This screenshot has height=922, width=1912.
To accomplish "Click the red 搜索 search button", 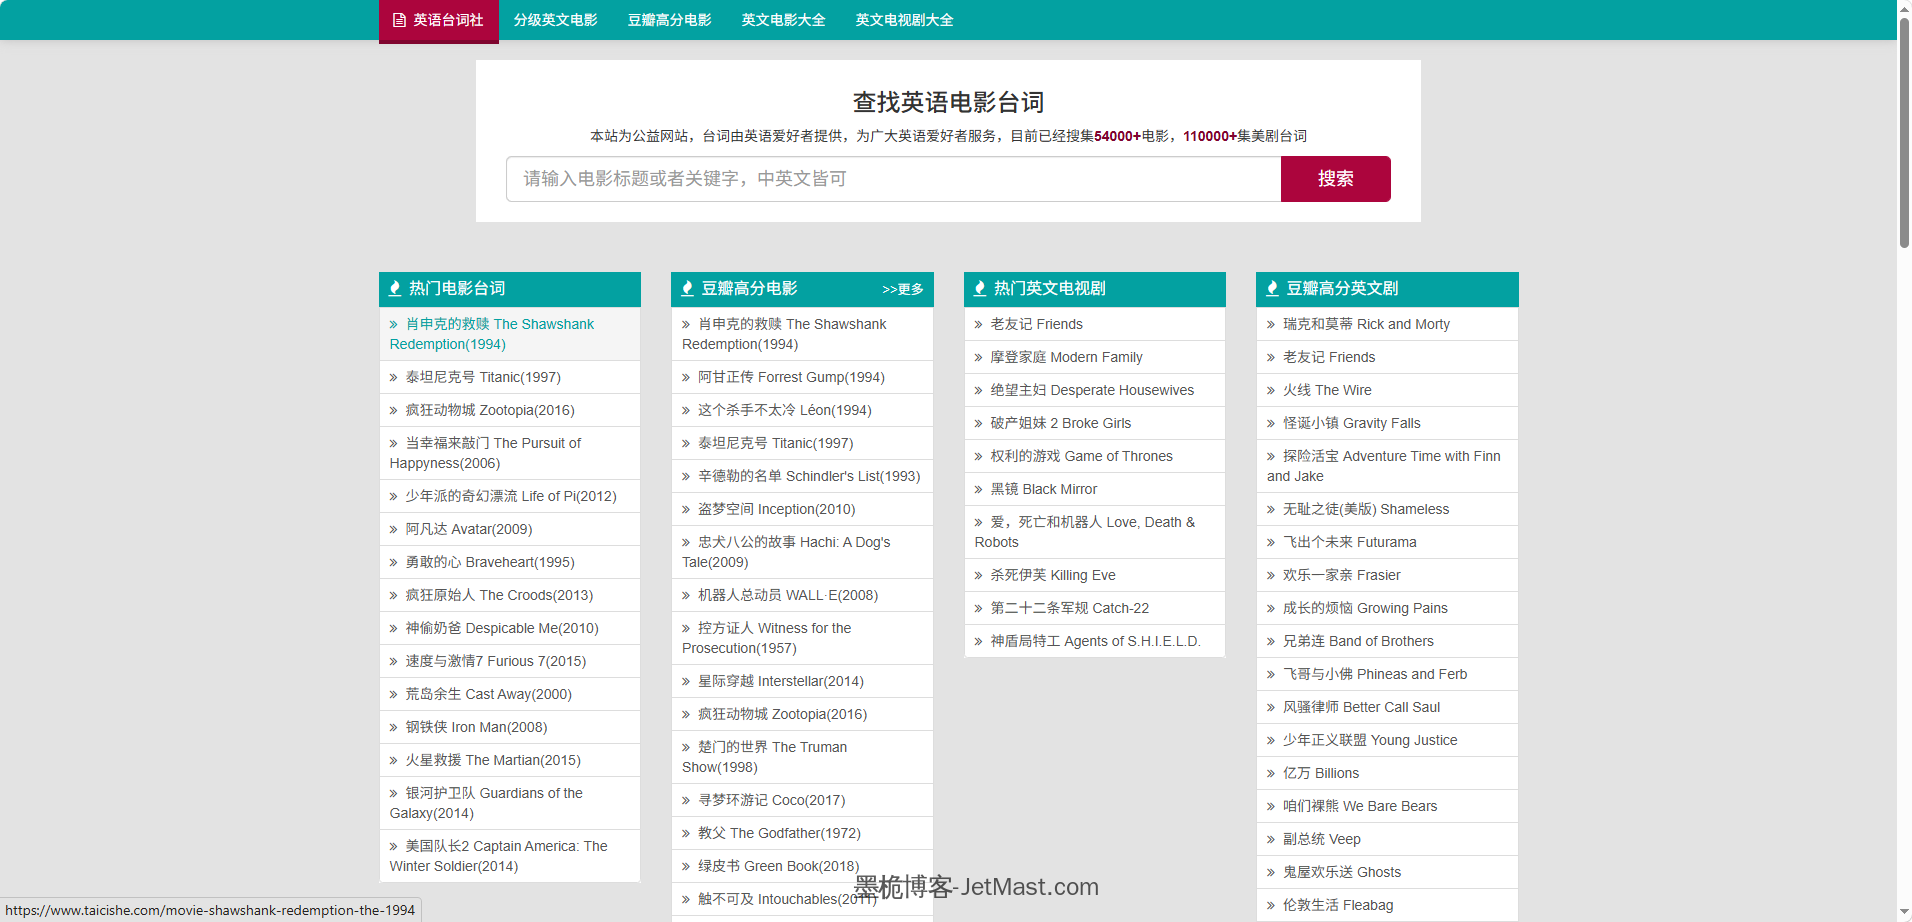I will click(1336, 179).
